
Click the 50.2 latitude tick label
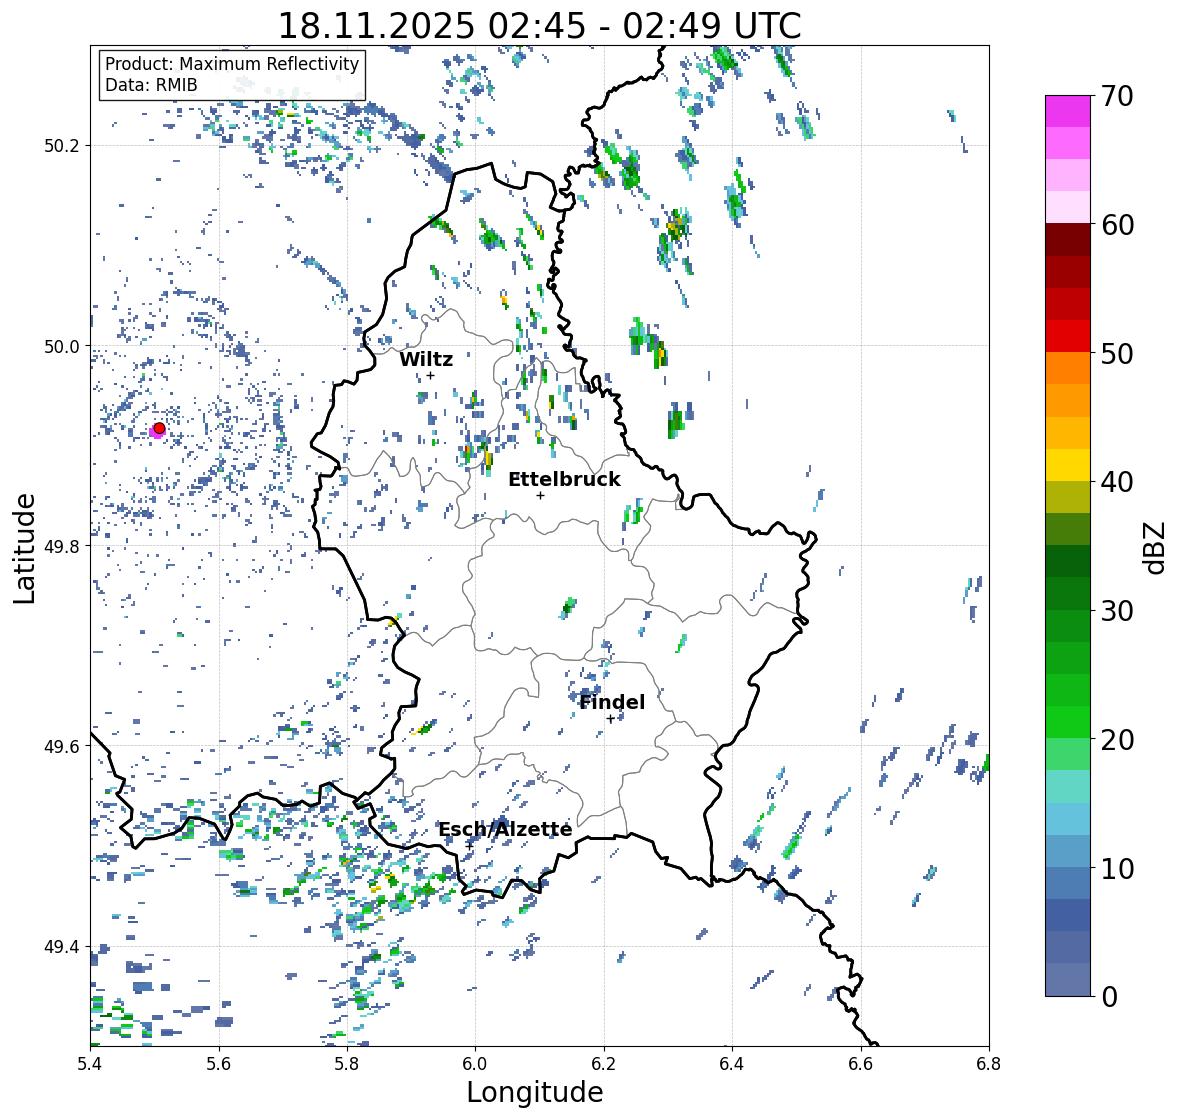point(62,146)
